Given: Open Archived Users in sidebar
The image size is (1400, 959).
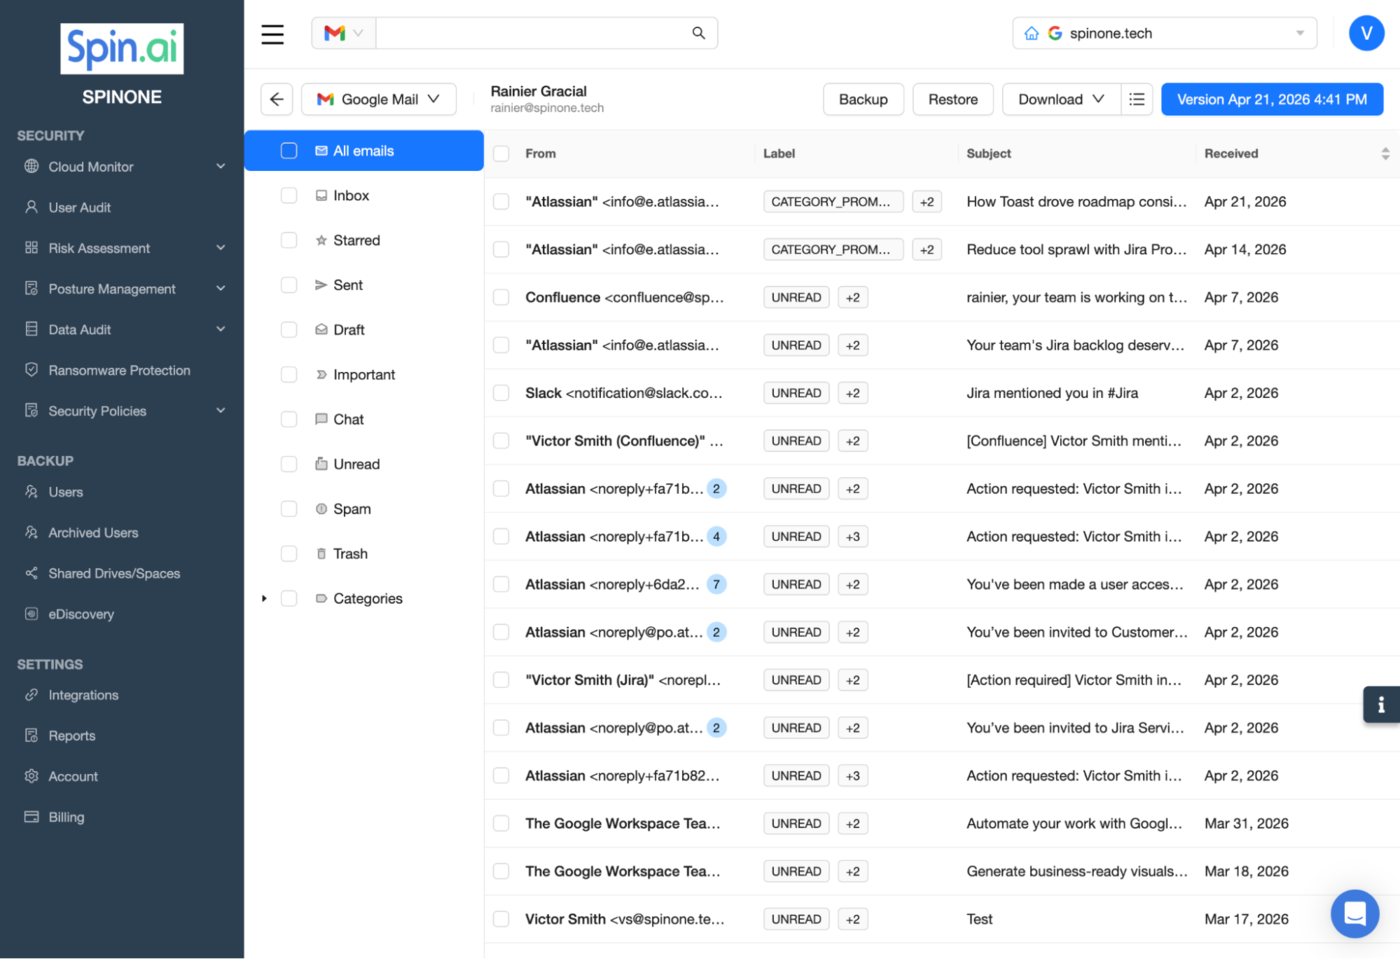Looking at the screenshot, I should [93, 533].
